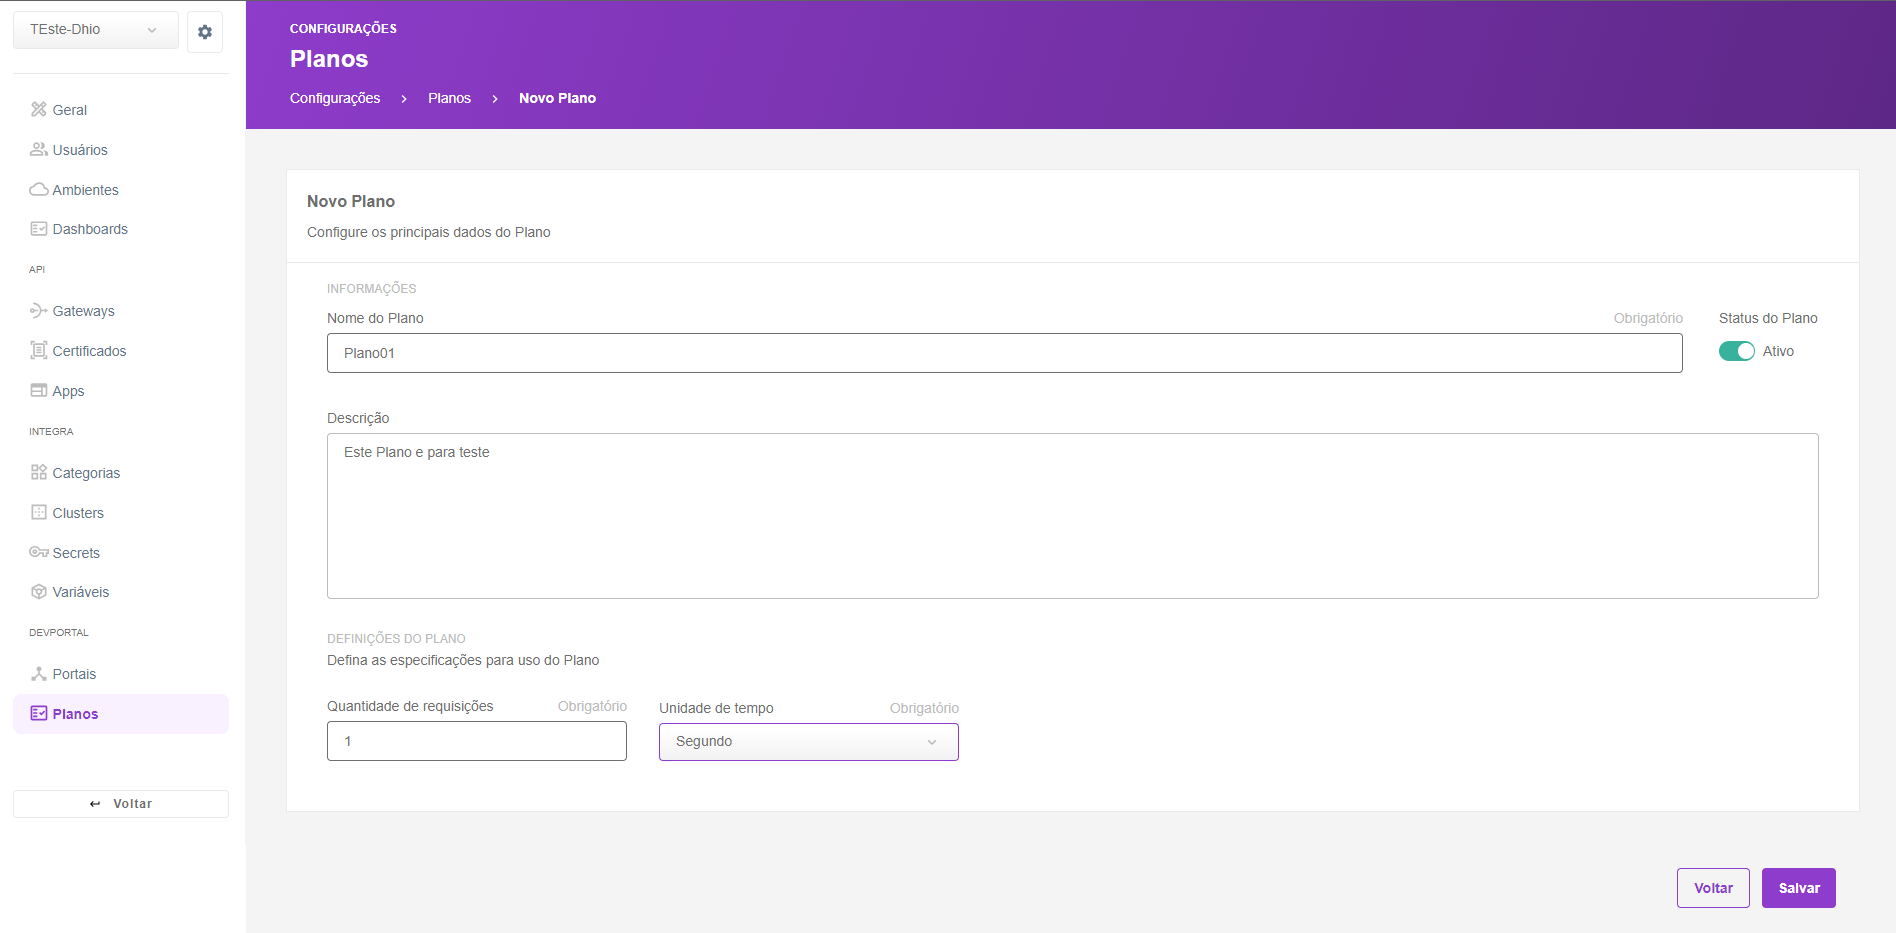This screenshot has width=1896, height=933.
Task: Click the Ambientes cloud icon
Action: [x=39, y=190]
